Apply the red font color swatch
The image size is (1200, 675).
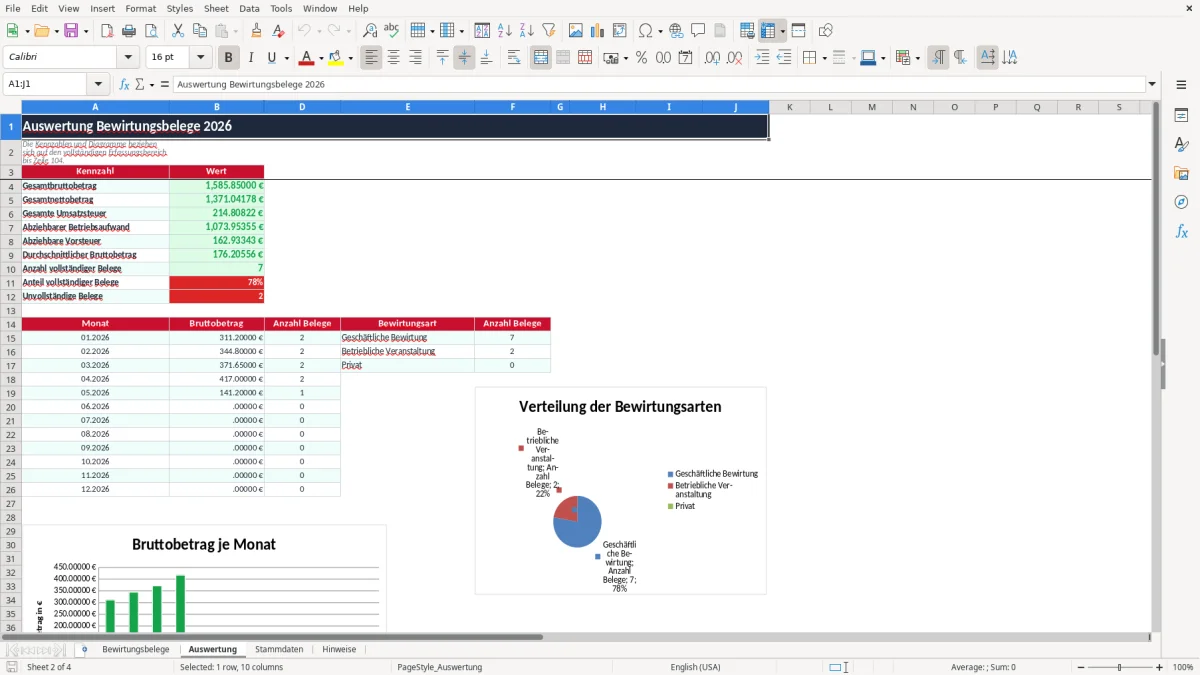(x=306, y=58)
